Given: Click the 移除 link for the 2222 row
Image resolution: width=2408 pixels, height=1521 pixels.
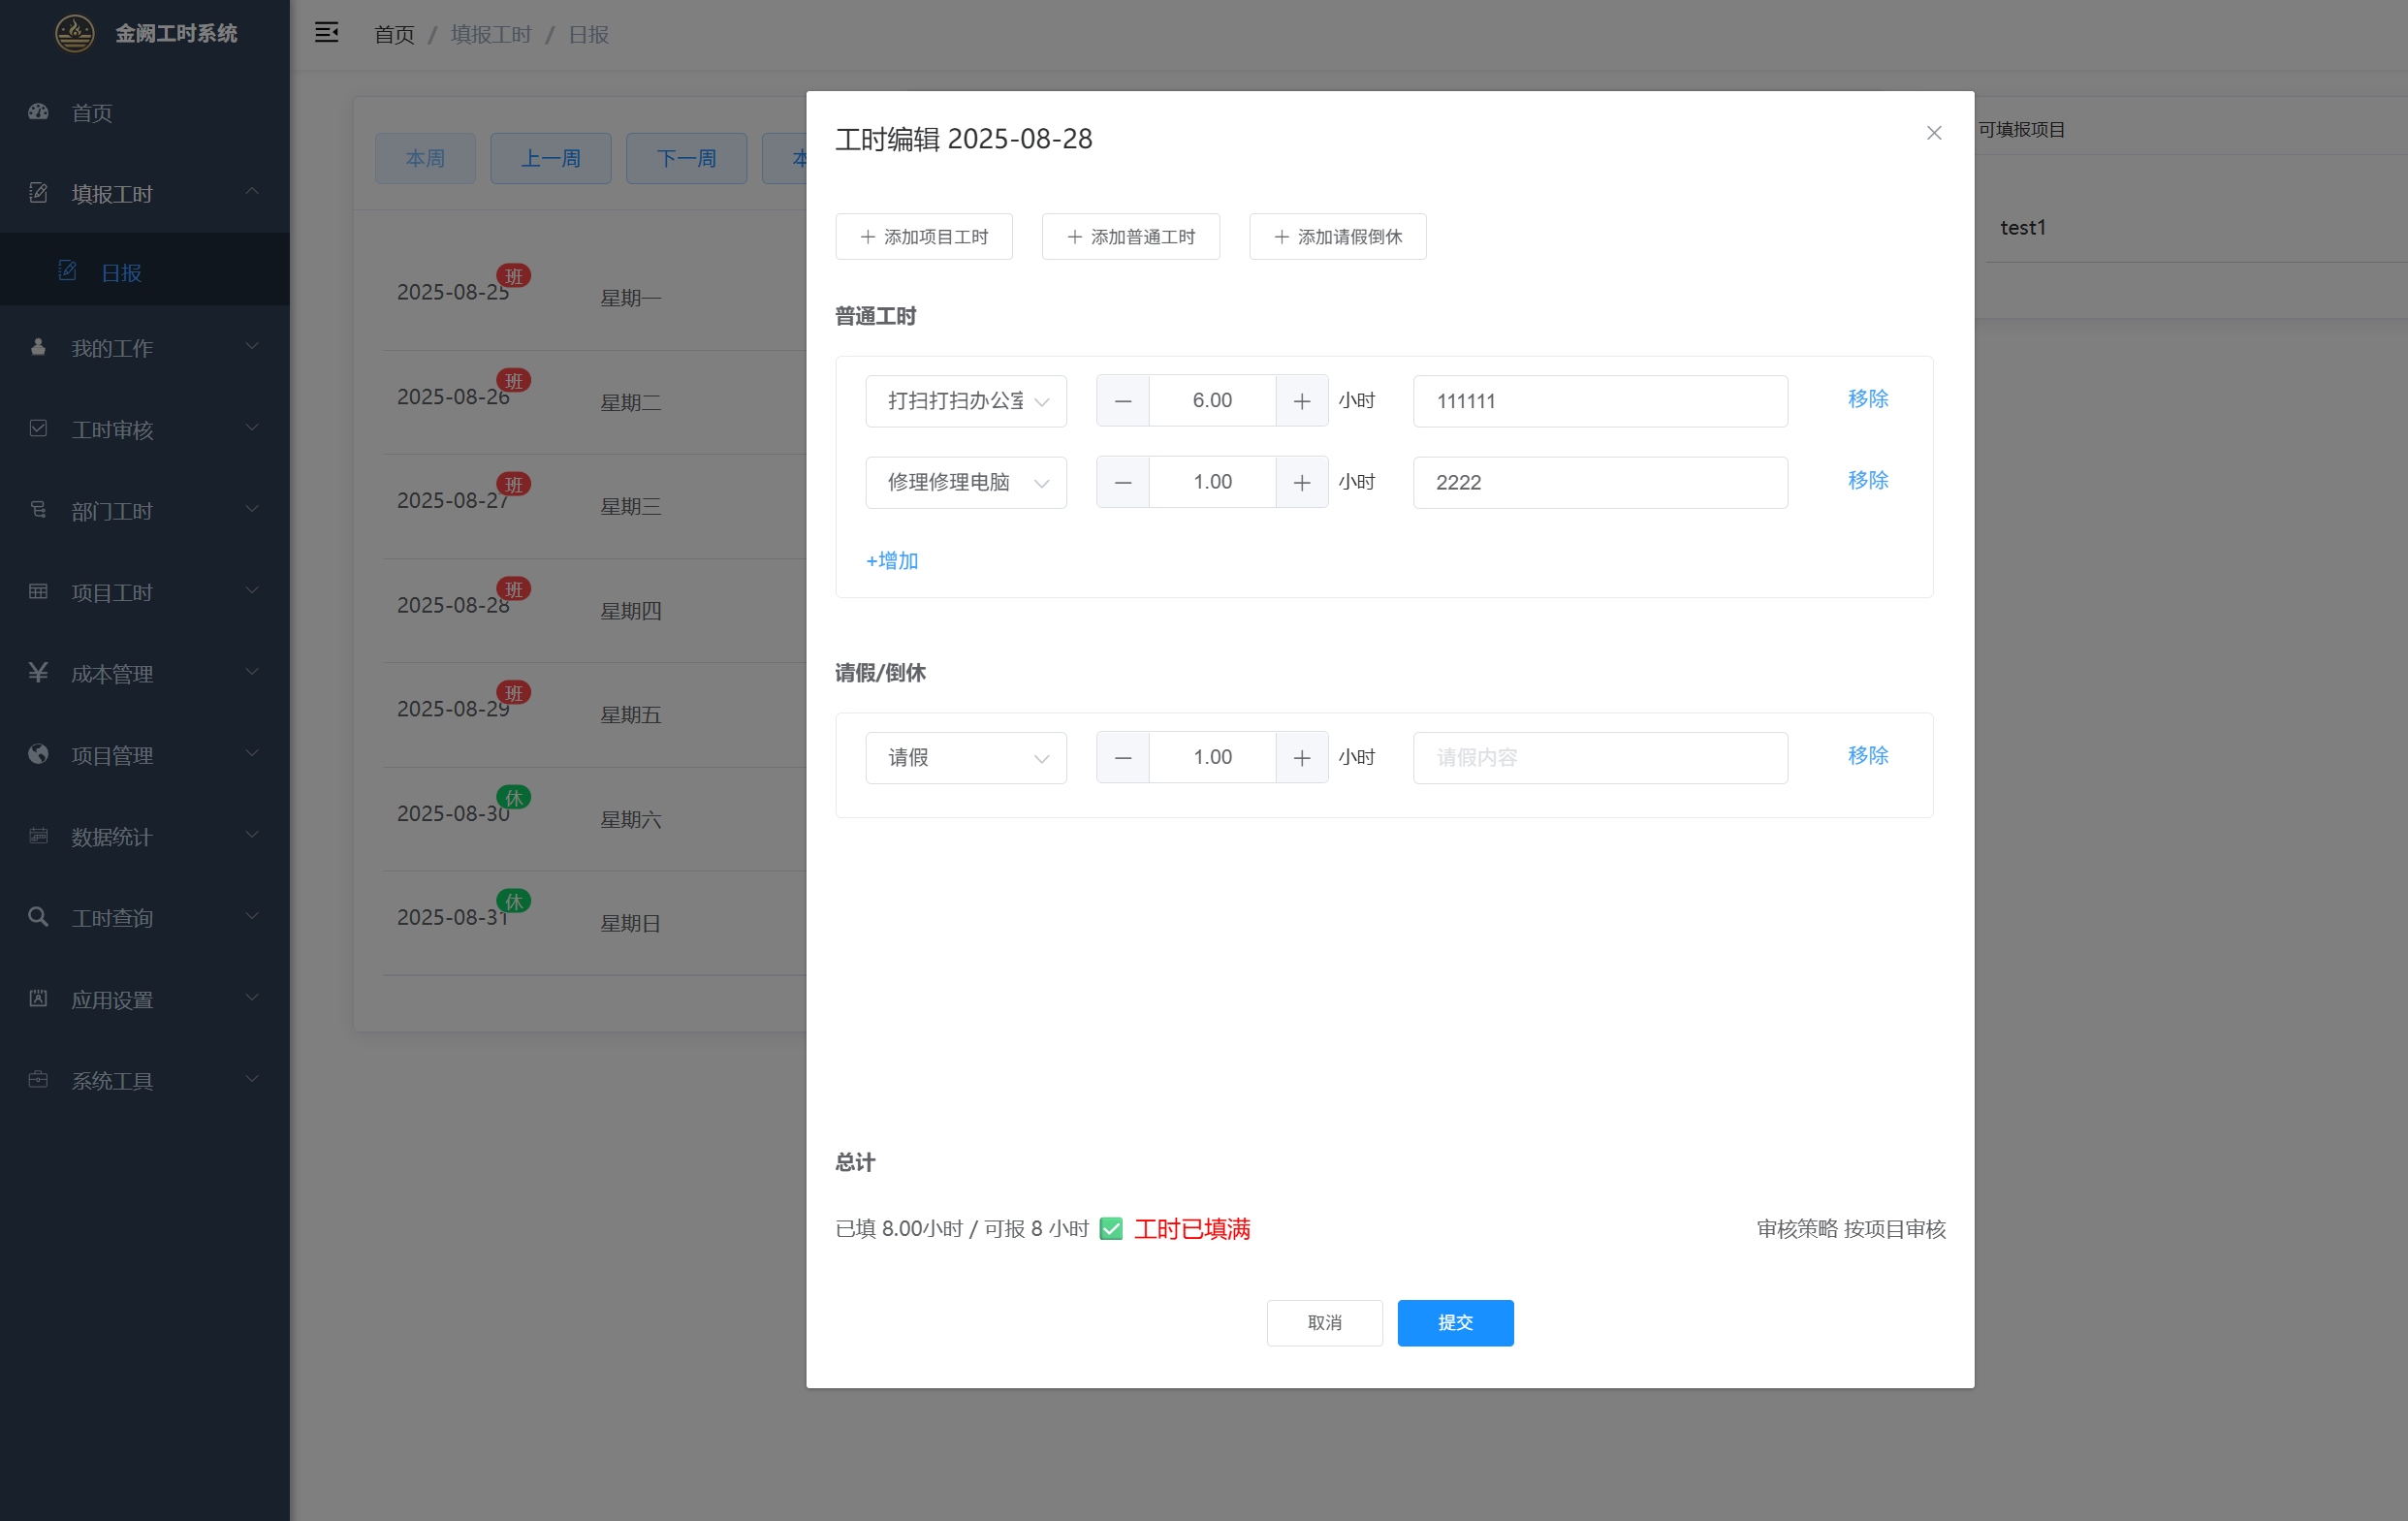Looking at the screenshot, I should pos(1867,480).
